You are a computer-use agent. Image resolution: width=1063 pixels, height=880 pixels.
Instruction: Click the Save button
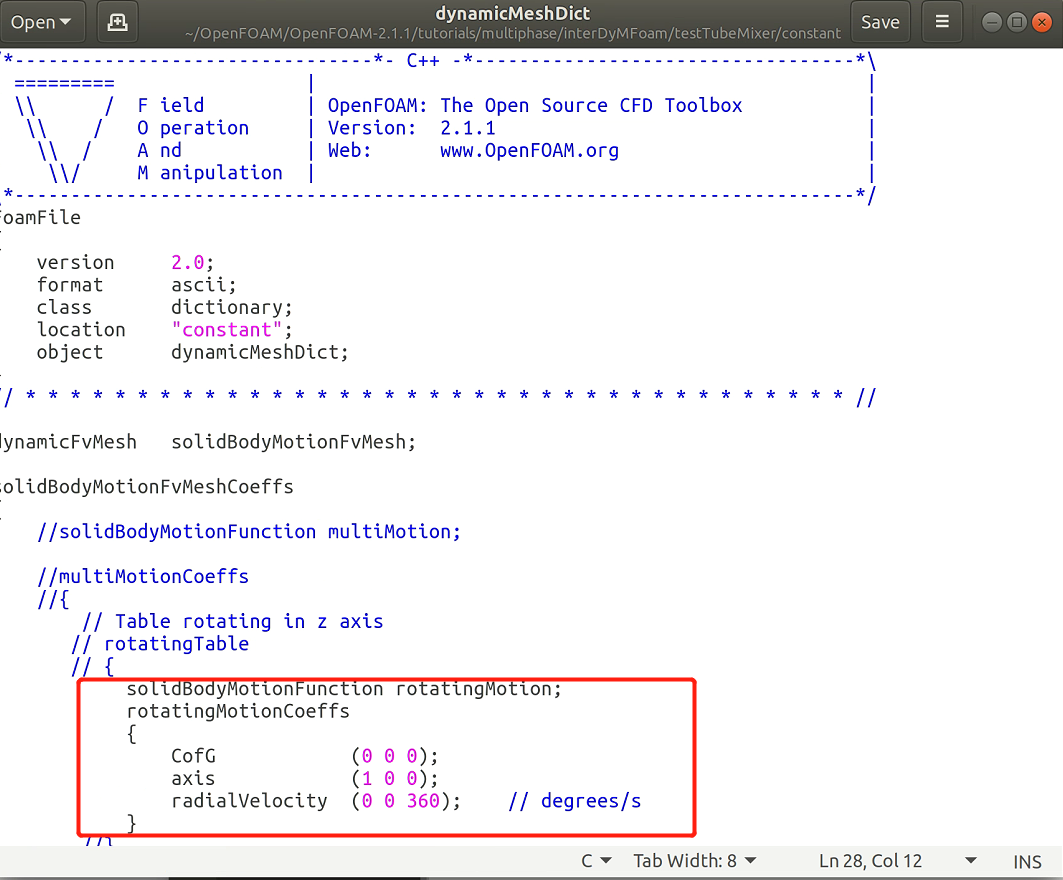point(880,22)
